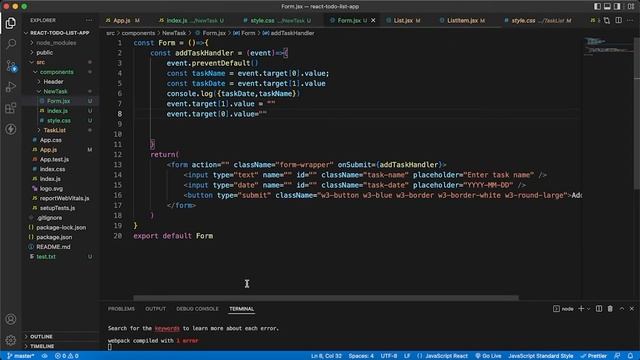Collapse REACT-TODO-LIST-APP root folder
The height and width of the screenshot is (360, 640).
[x=60, y=33]
